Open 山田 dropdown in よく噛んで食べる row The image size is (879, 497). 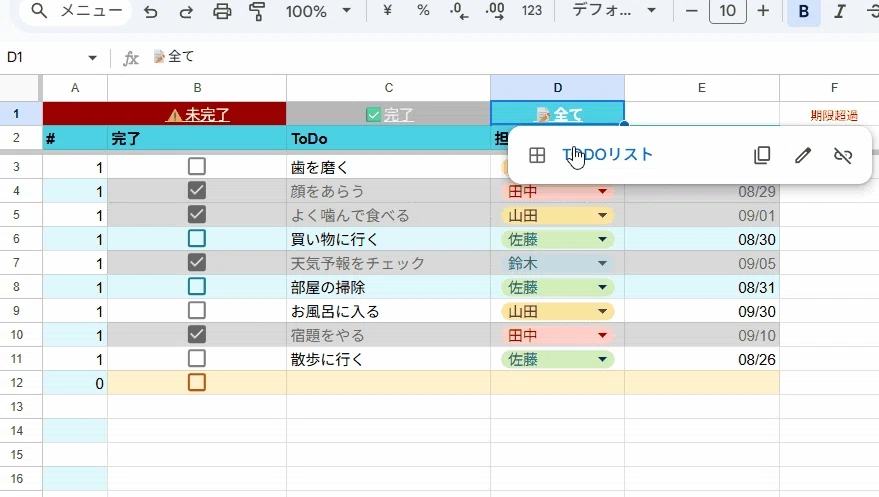click(x=603, y=216)
